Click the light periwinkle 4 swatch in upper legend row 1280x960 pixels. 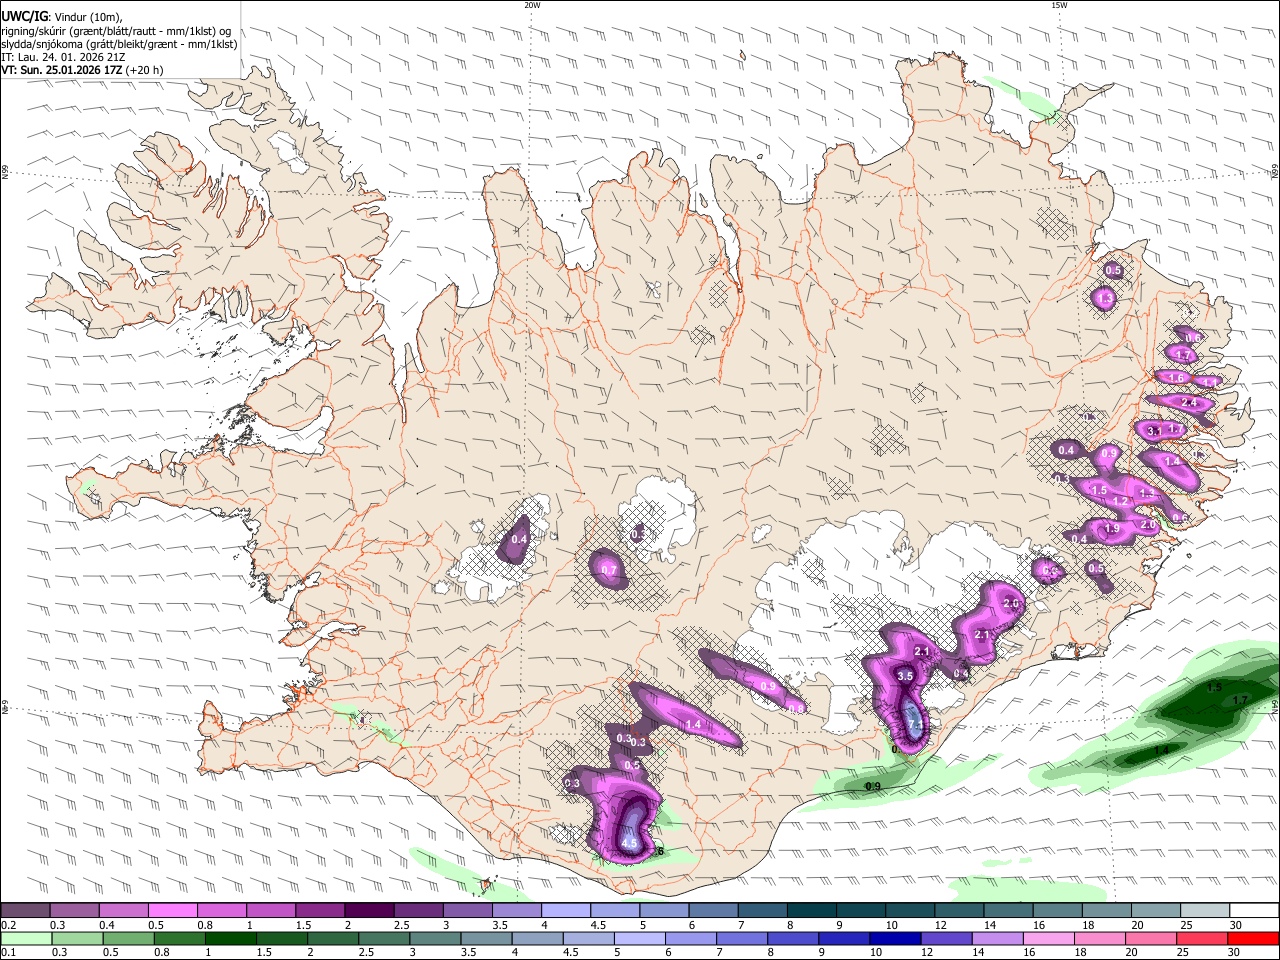[566, 910]
